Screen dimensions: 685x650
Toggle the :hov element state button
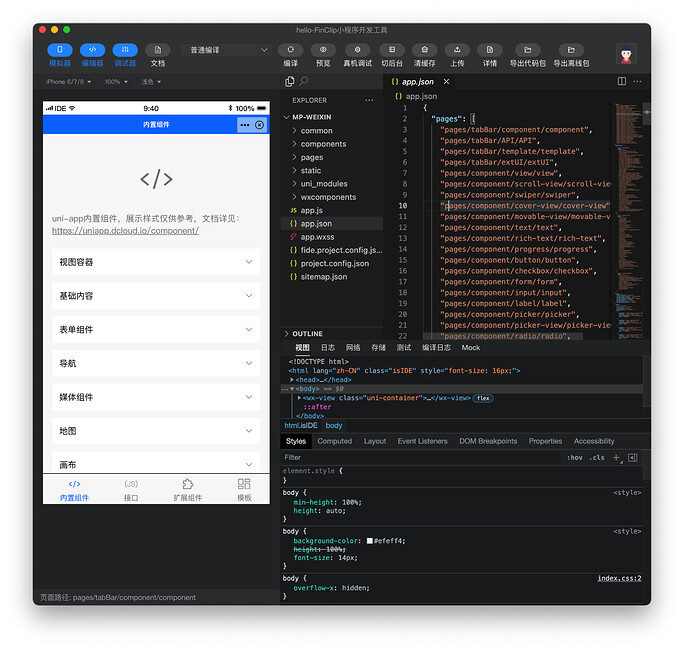coord(574,458)
